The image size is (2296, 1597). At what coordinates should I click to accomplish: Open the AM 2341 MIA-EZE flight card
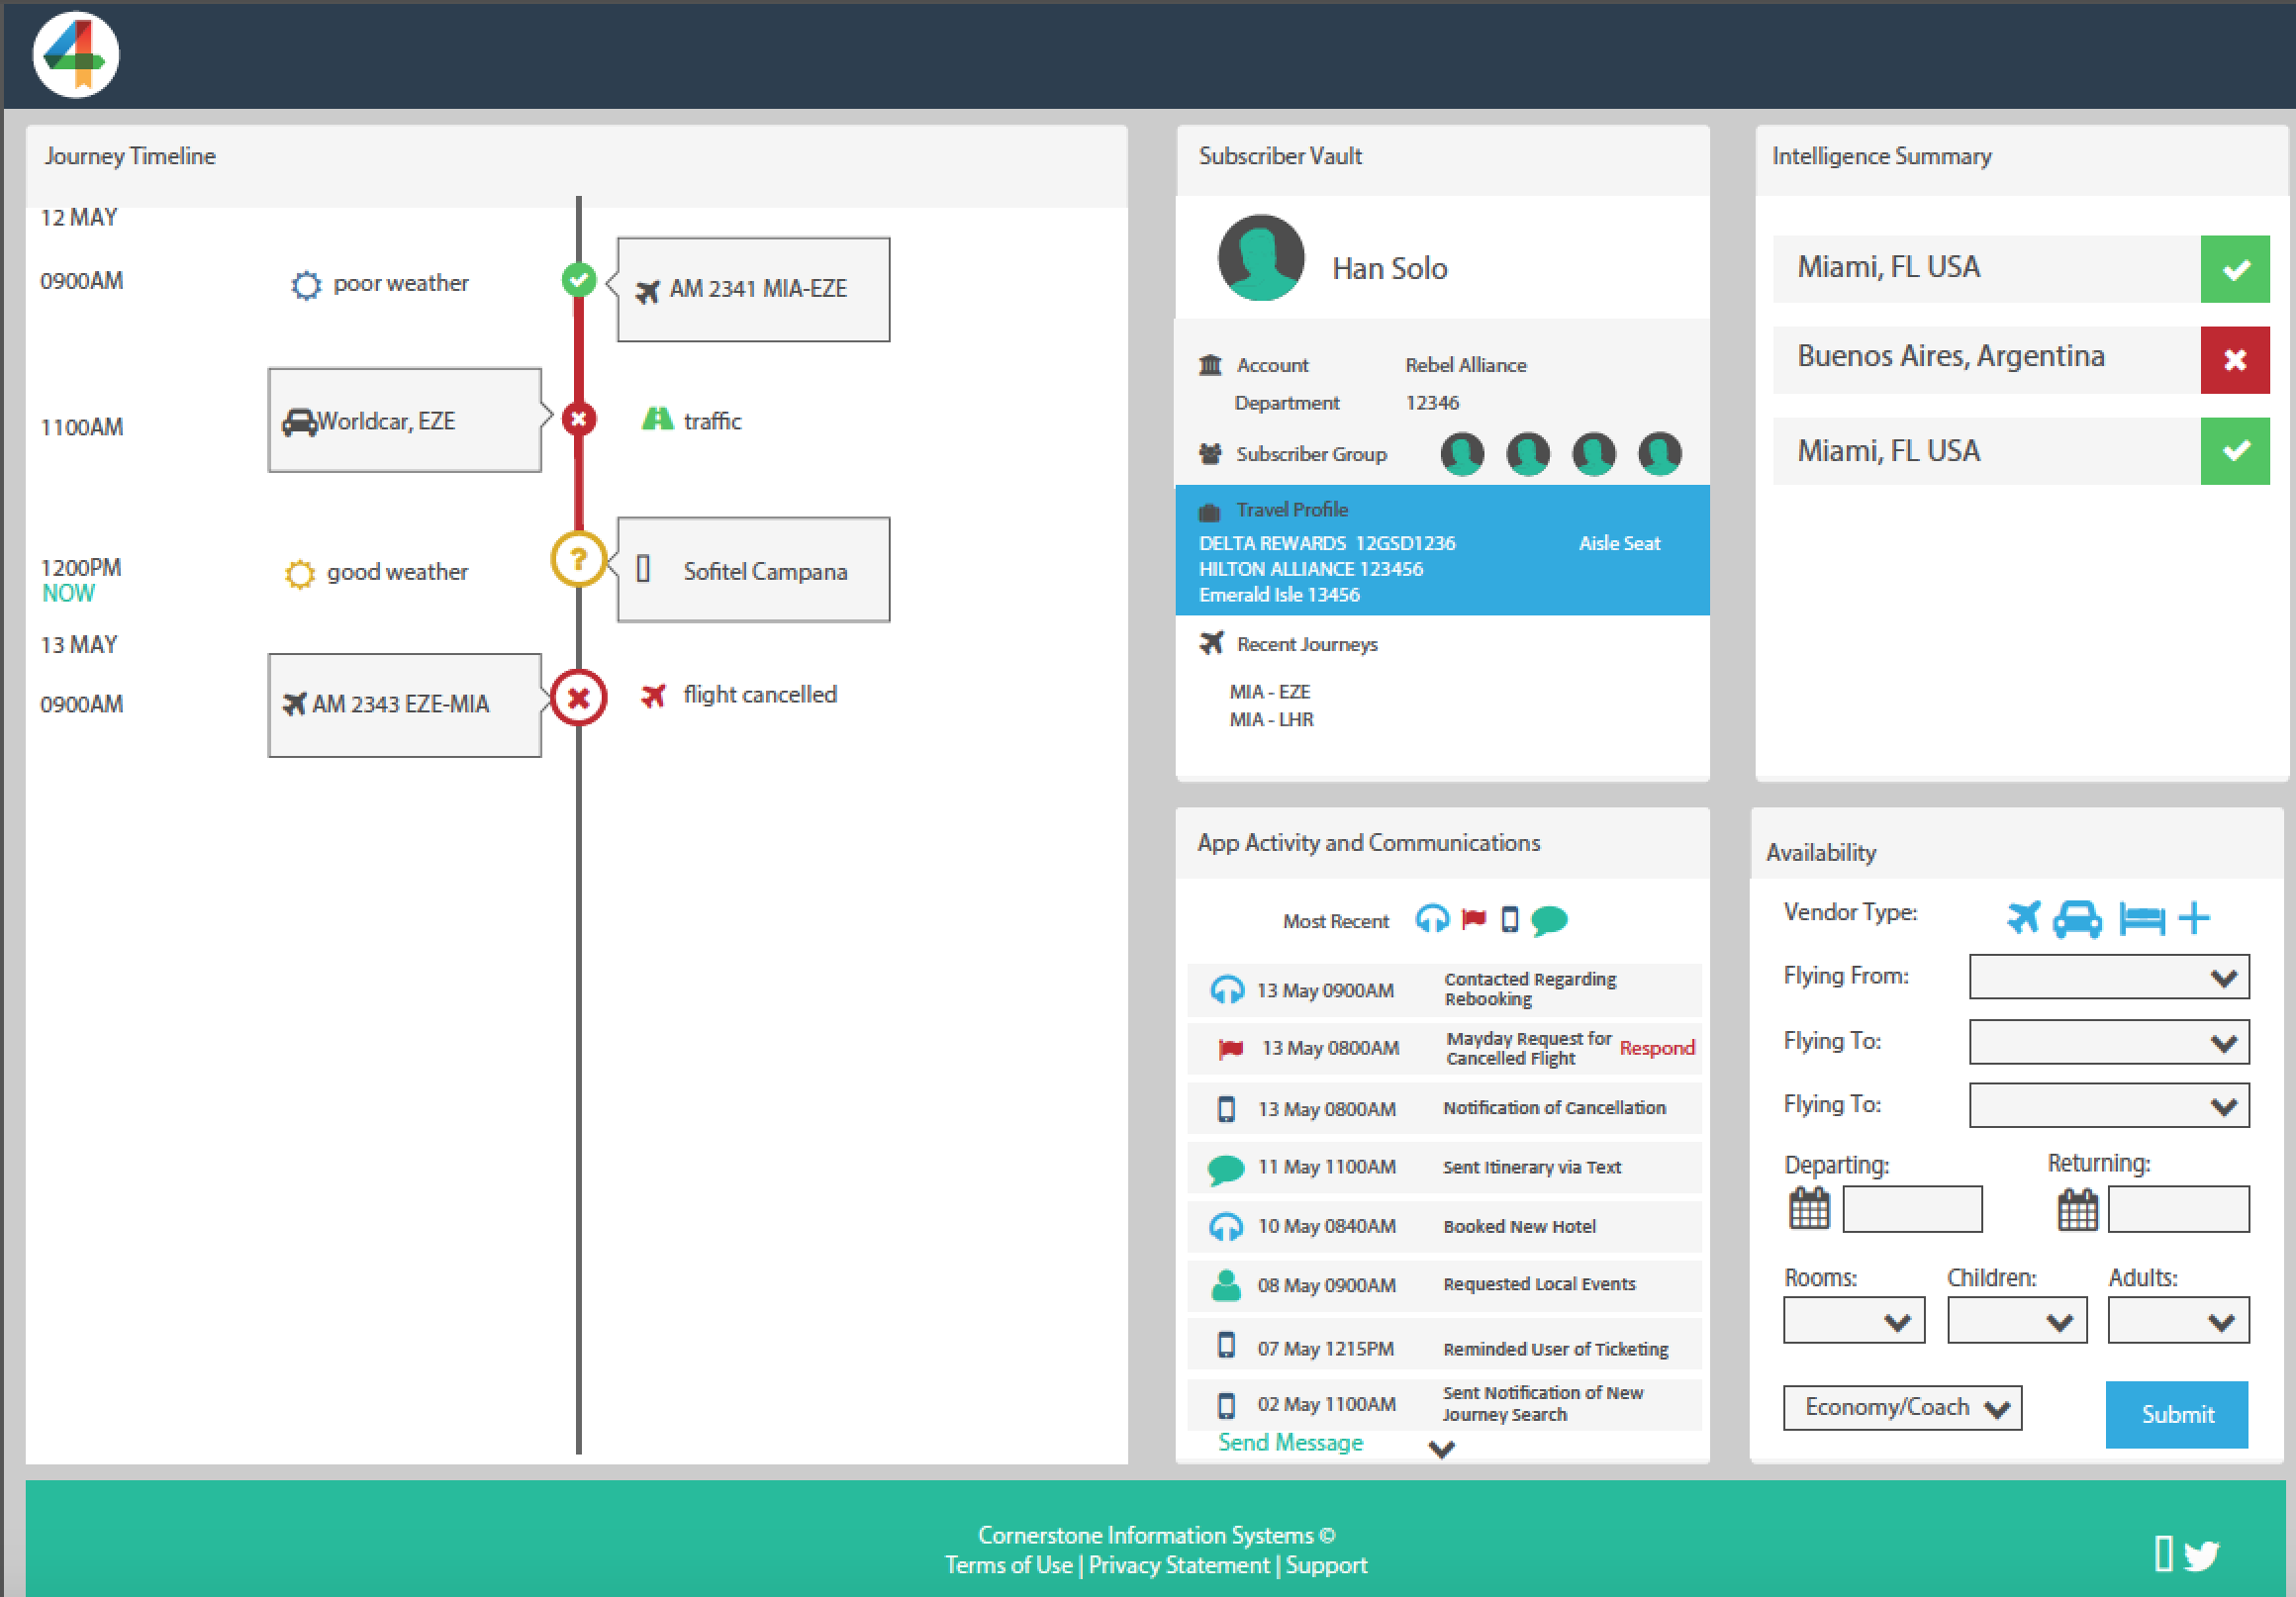[753, 289]
